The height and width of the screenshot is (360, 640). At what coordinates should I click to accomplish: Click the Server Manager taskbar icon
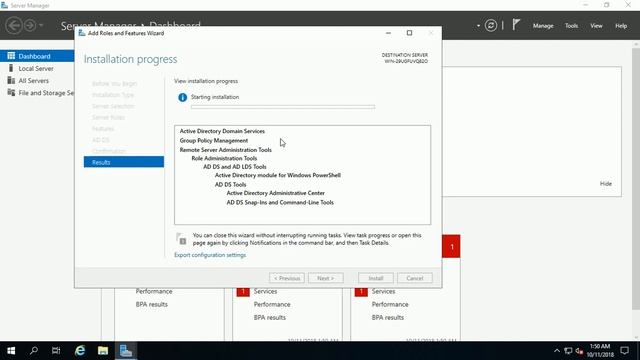[x=126, y=351]
